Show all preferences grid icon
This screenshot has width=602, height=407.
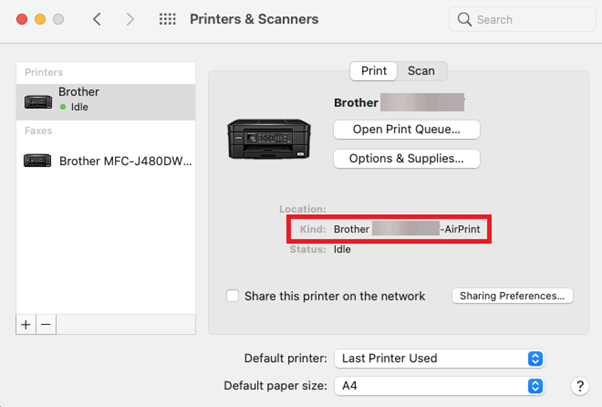(167, 19)
